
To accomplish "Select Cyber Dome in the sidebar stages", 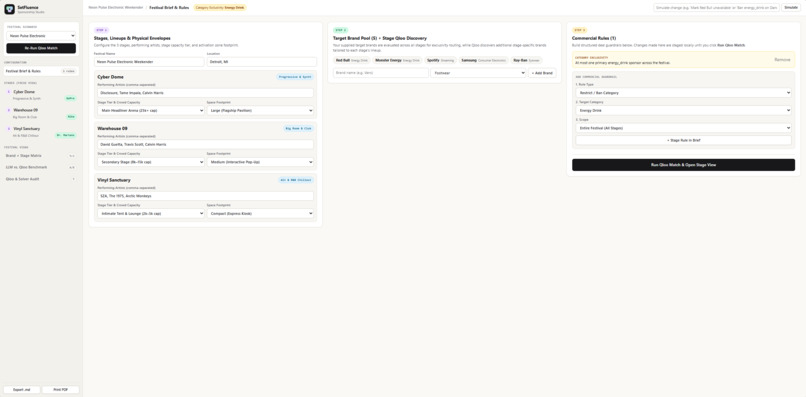I will pos(41,95).
